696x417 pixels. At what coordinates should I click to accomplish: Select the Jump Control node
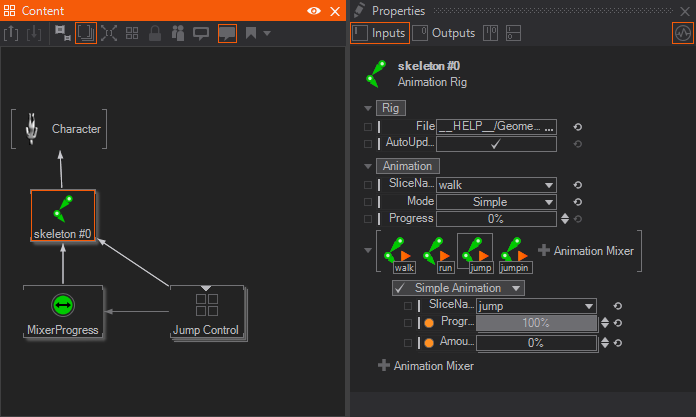tap(206, 311)
